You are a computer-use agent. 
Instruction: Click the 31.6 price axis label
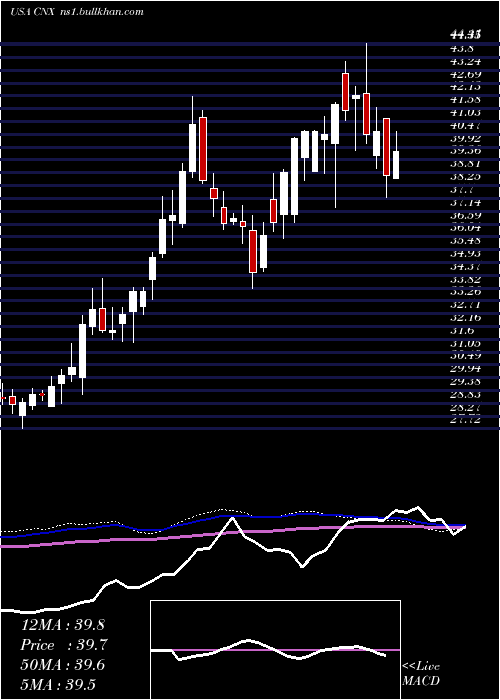coord(461,330)
